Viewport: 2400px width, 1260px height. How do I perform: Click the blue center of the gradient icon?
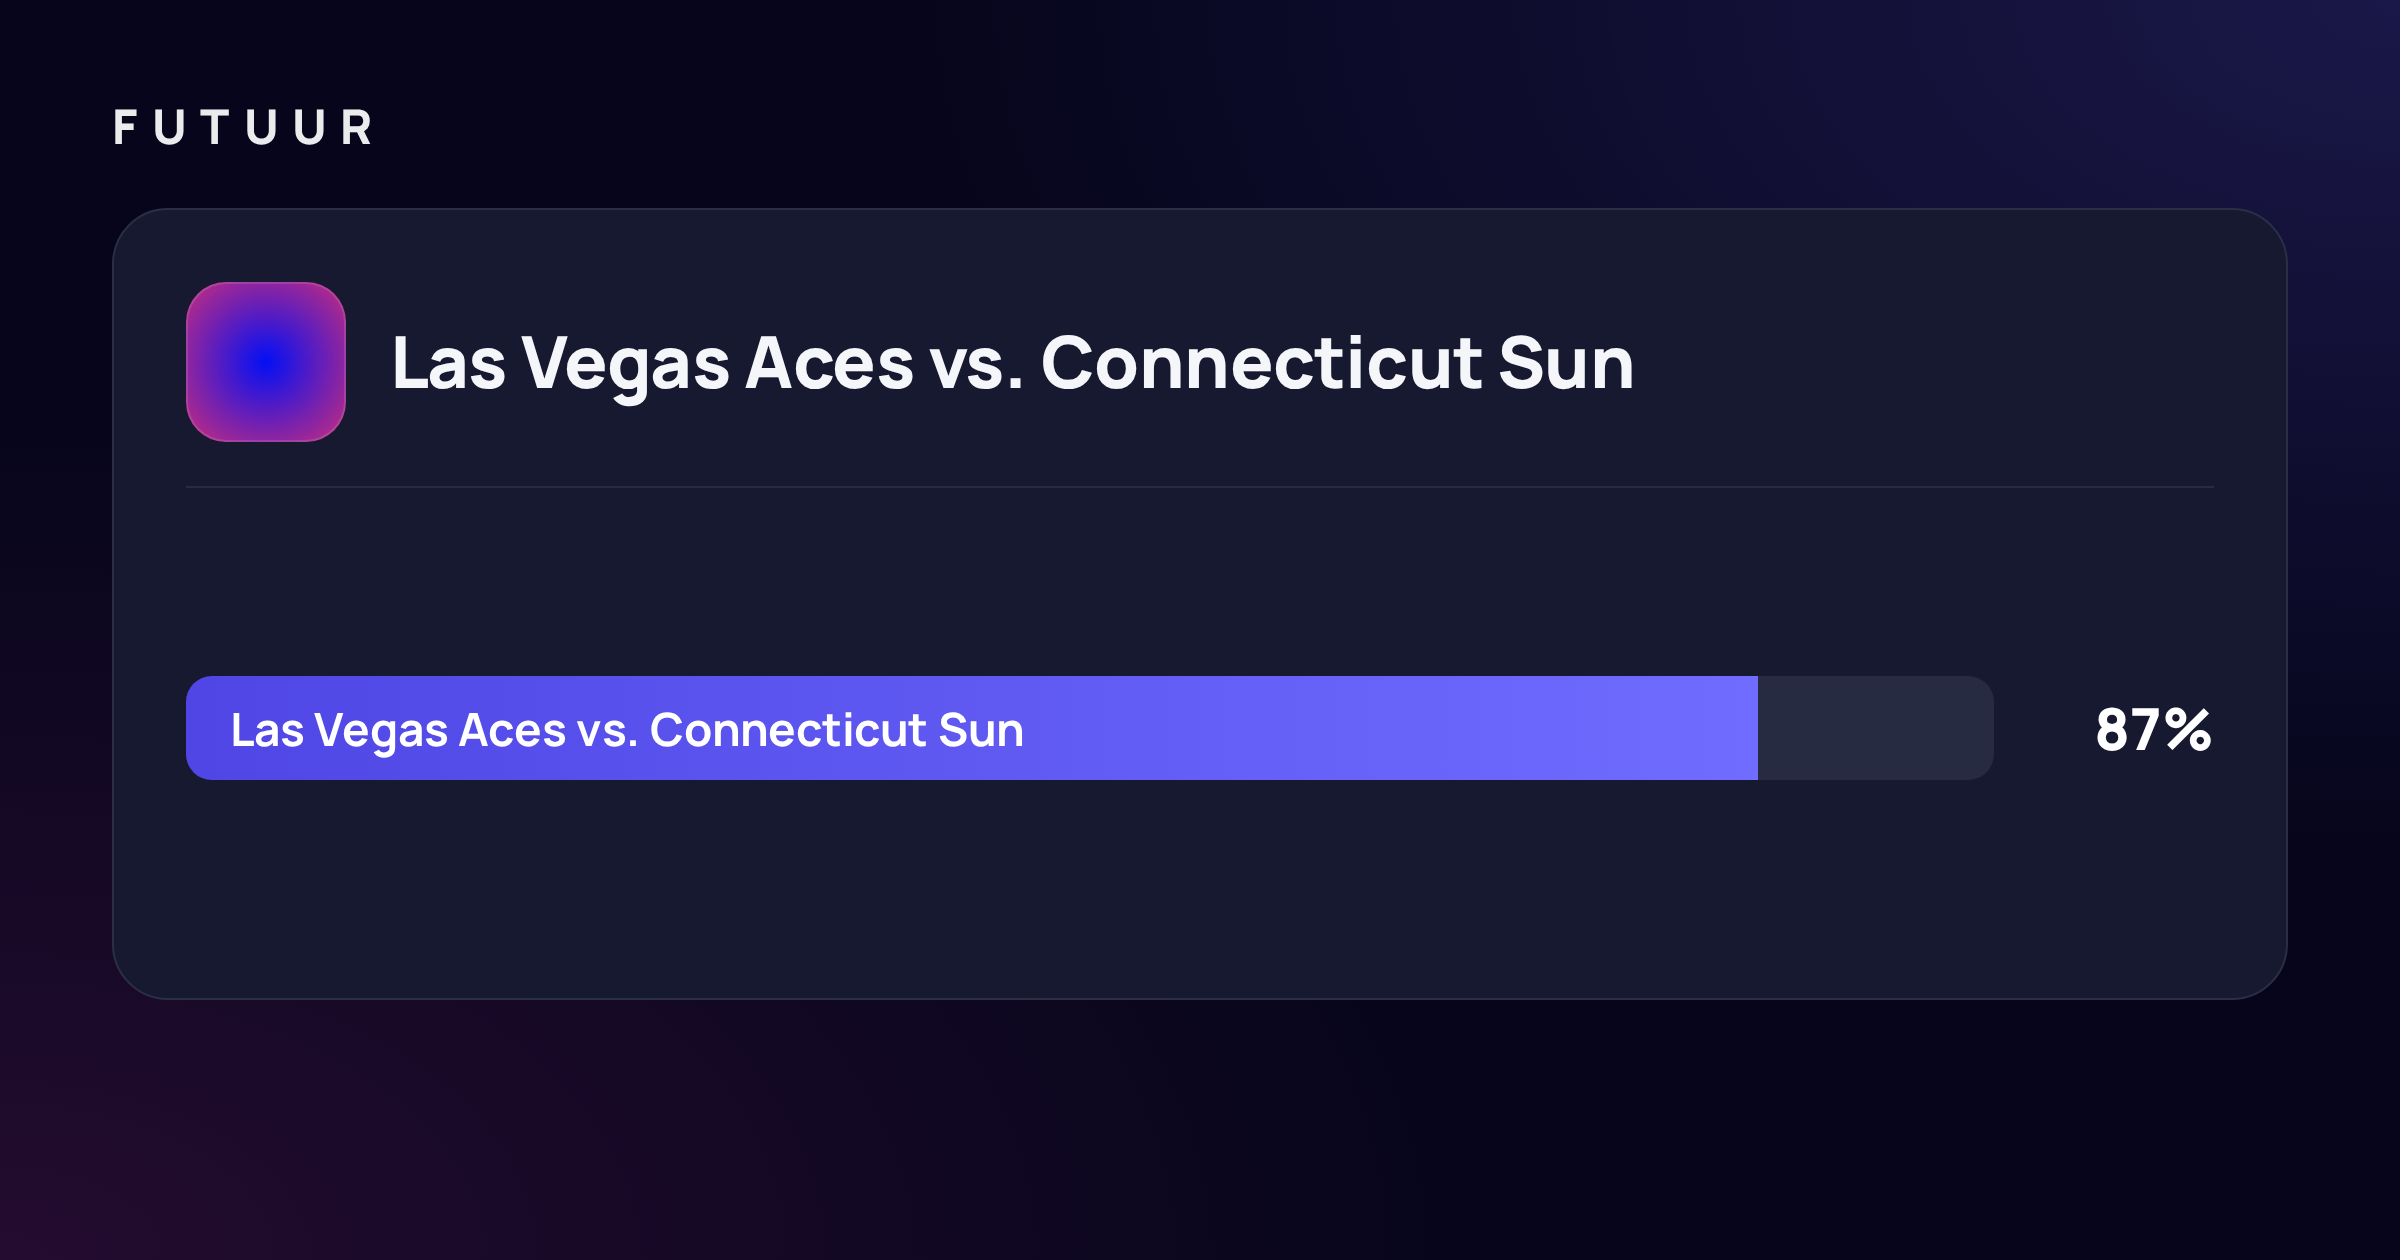266,362
